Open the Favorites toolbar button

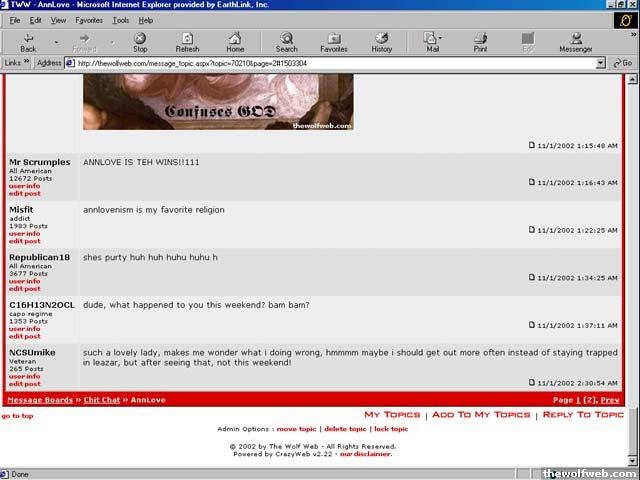pyautogui.click(x=334, y=42)
